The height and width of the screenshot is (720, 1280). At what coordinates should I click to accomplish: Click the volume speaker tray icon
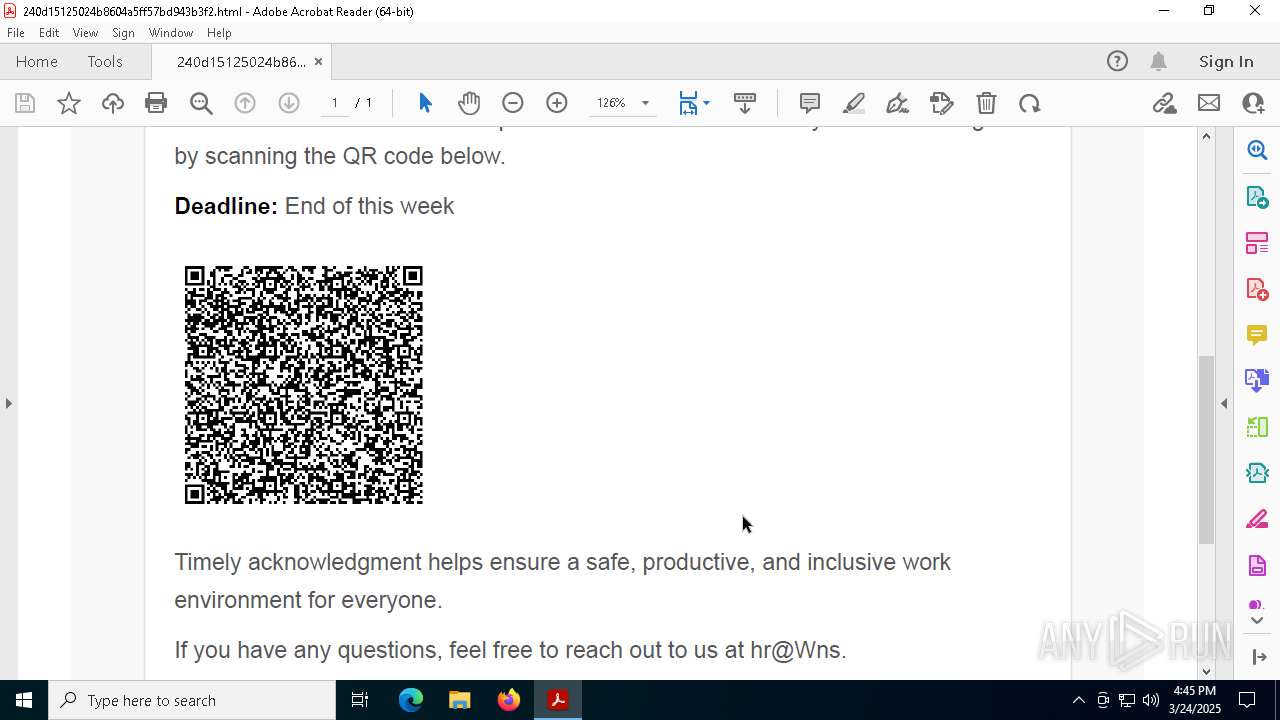(x=1151, y=700)
